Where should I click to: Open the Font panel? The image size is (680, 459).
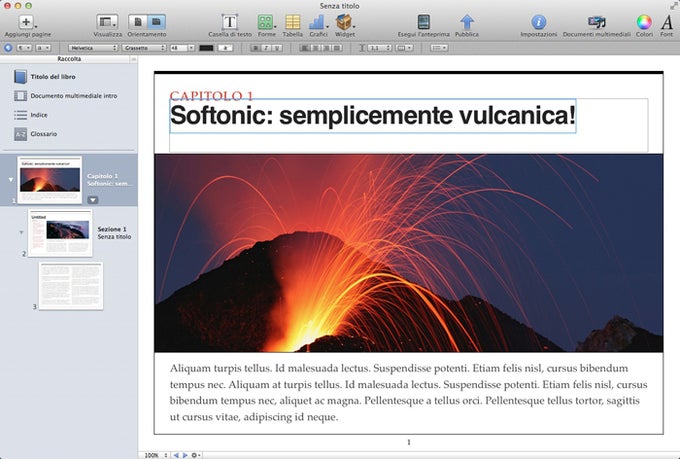(x=667, y=22)
